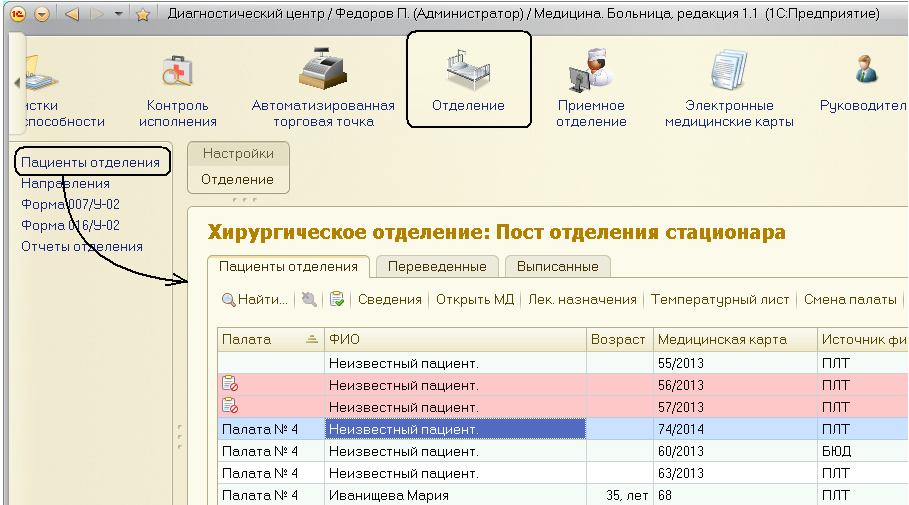Click Температурный лист button
Image resolution: width=909 pixels, height=505 pixels.
[720, 299]
